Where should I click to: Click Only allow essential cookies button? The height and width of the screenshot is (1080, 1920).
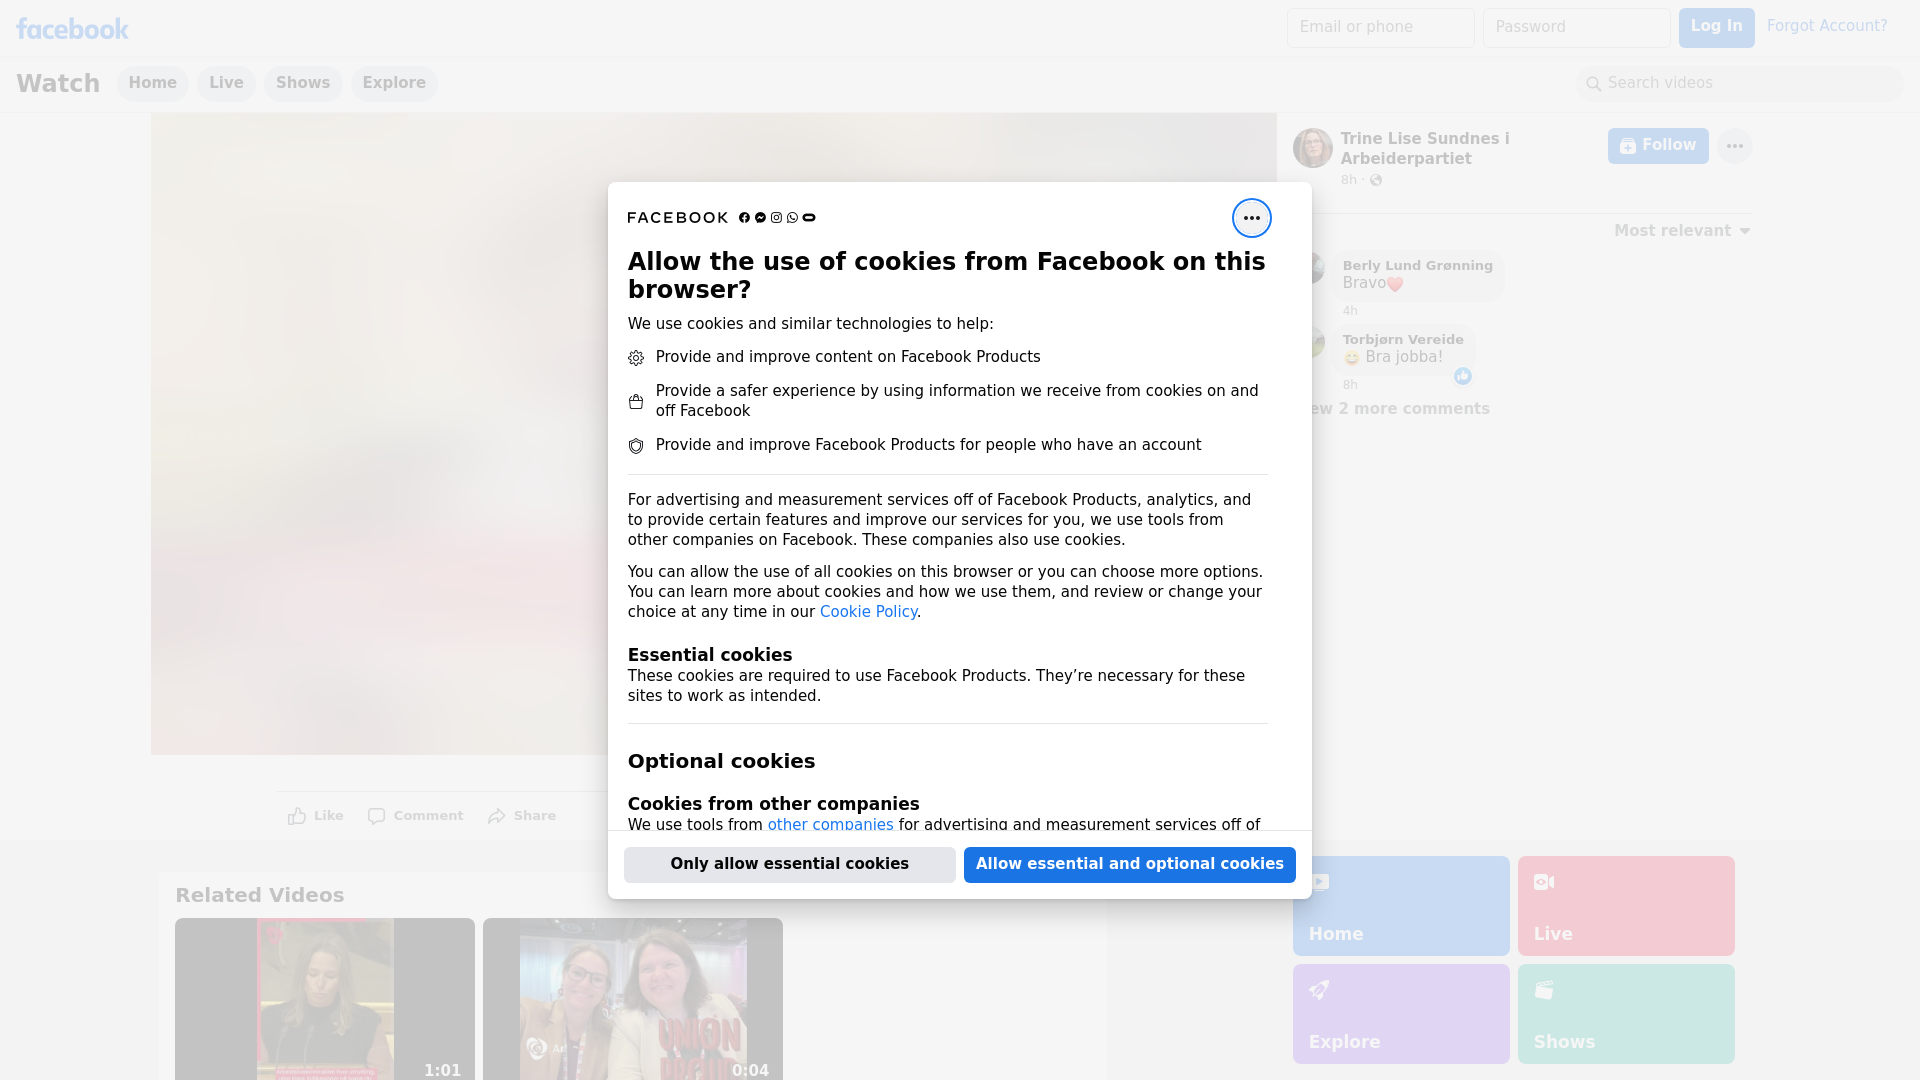[790, 865]
